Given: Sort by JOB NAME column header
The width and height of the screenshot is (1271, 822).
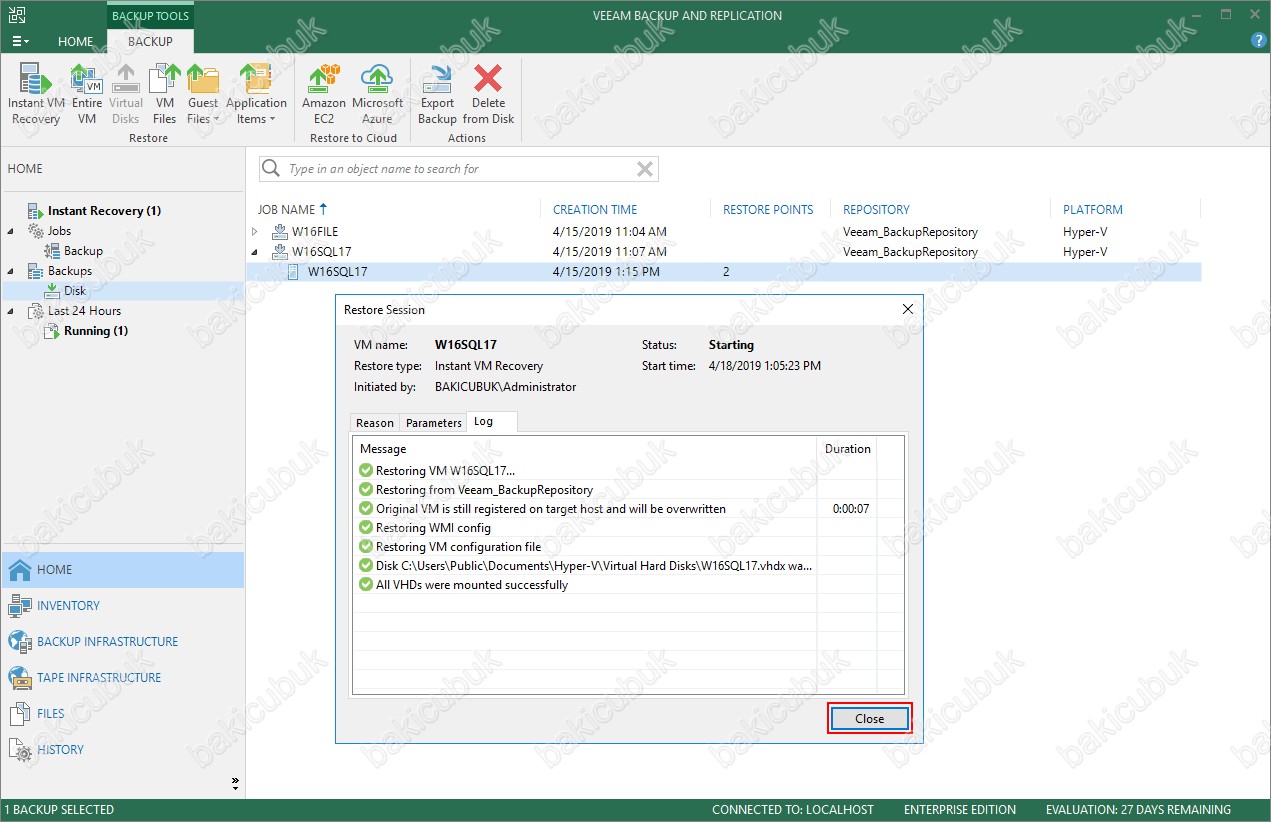Looking at the screenshot, I should pos(287,210).
